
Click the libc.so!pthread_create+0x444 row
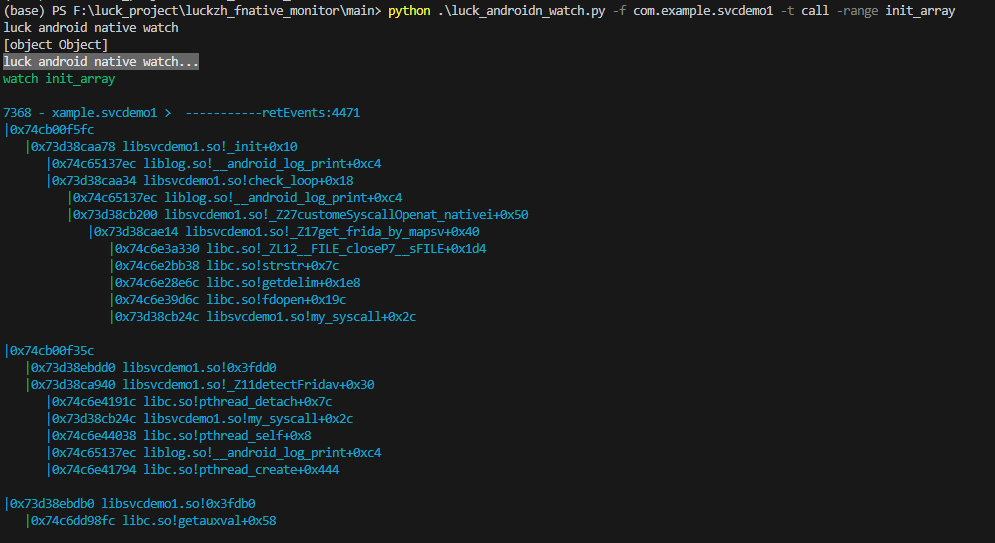pos(194,469)
